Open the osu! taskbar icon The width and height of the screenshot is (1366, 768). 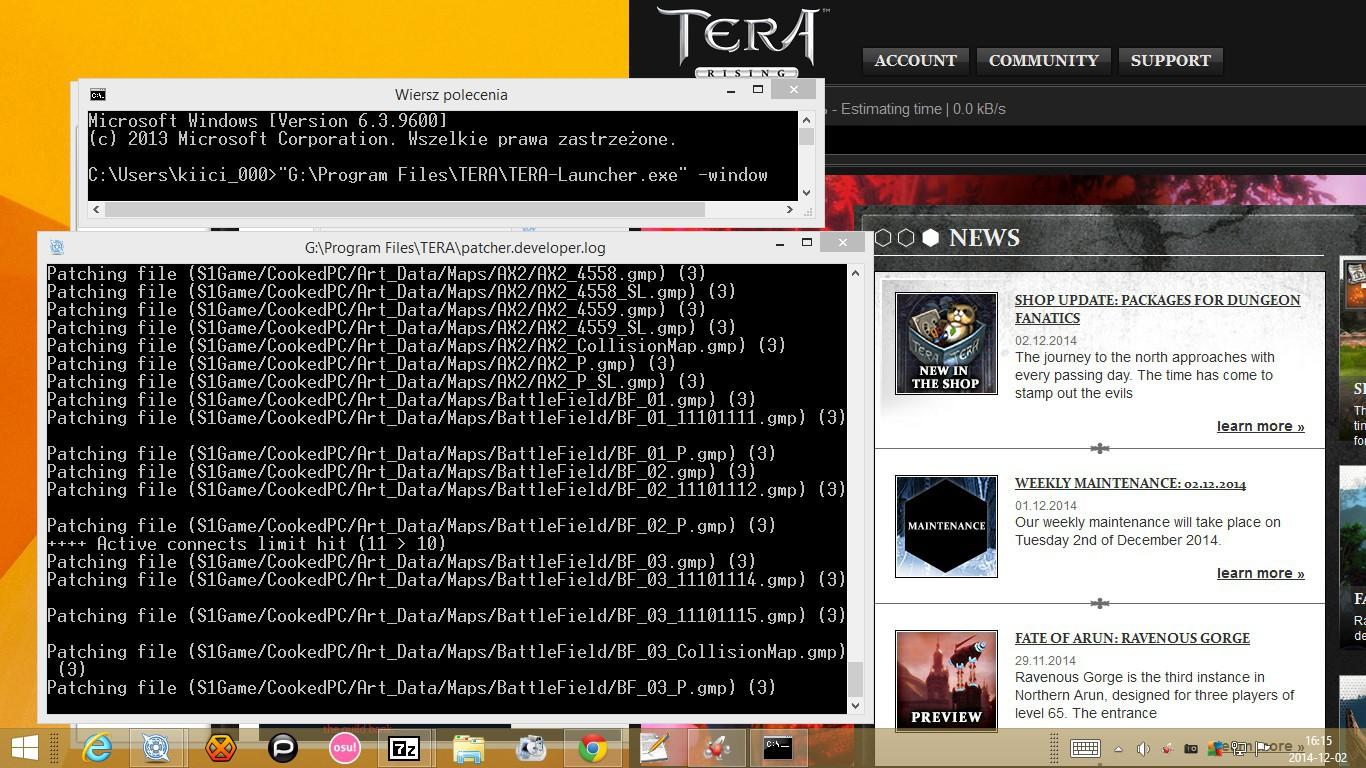click(x=344, y=747)
